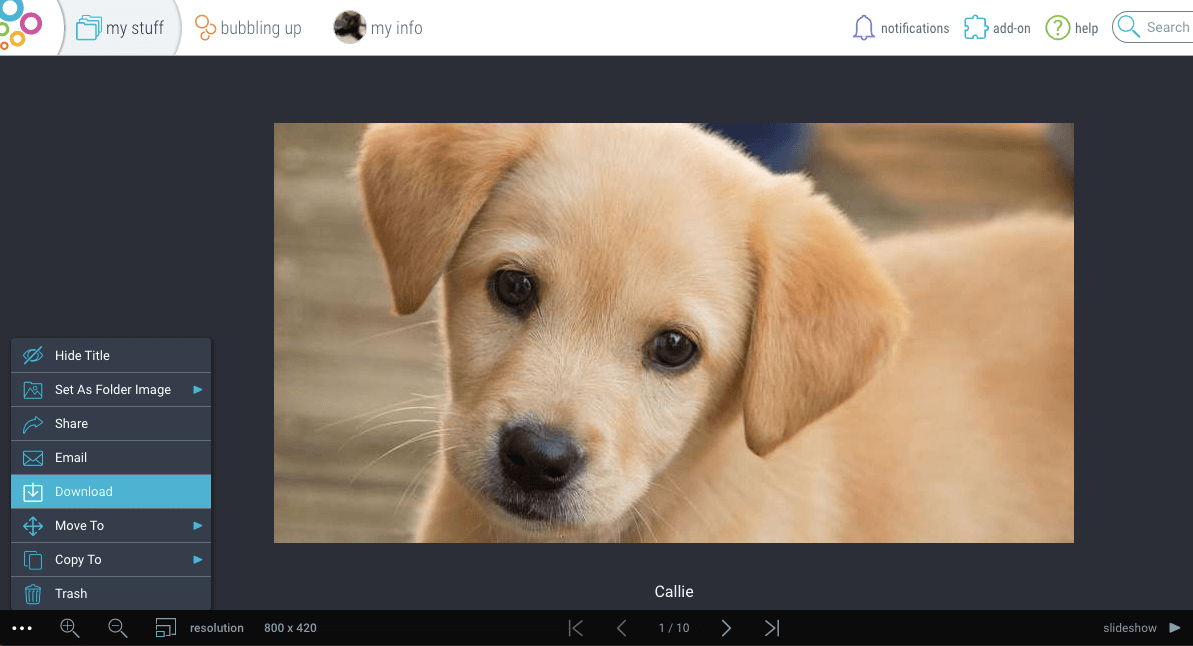This screenshot has height=646, width=1193.
Task: Click the add-on puzzle piece icon
Action: pyautogui.click(x=975, y=28)
